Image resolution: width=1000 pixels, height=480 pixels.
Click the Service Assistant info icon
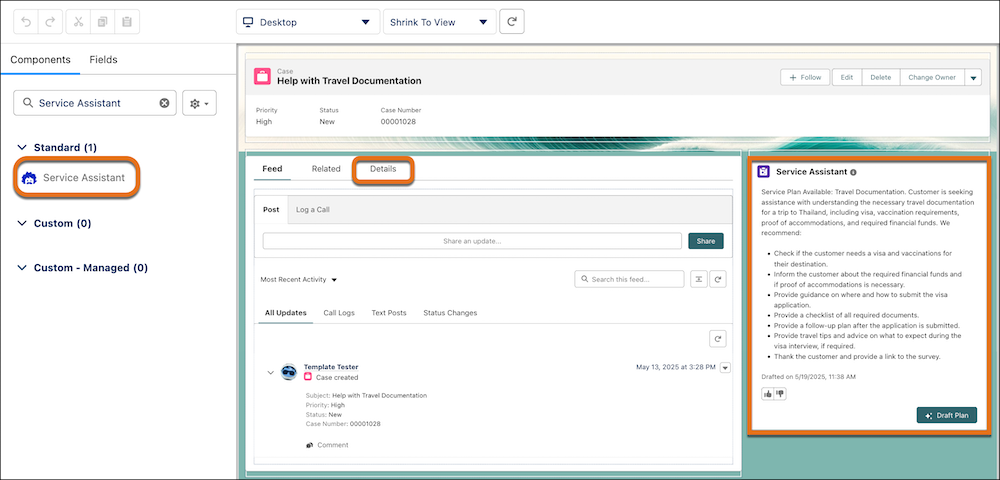[x=853, y=172]
